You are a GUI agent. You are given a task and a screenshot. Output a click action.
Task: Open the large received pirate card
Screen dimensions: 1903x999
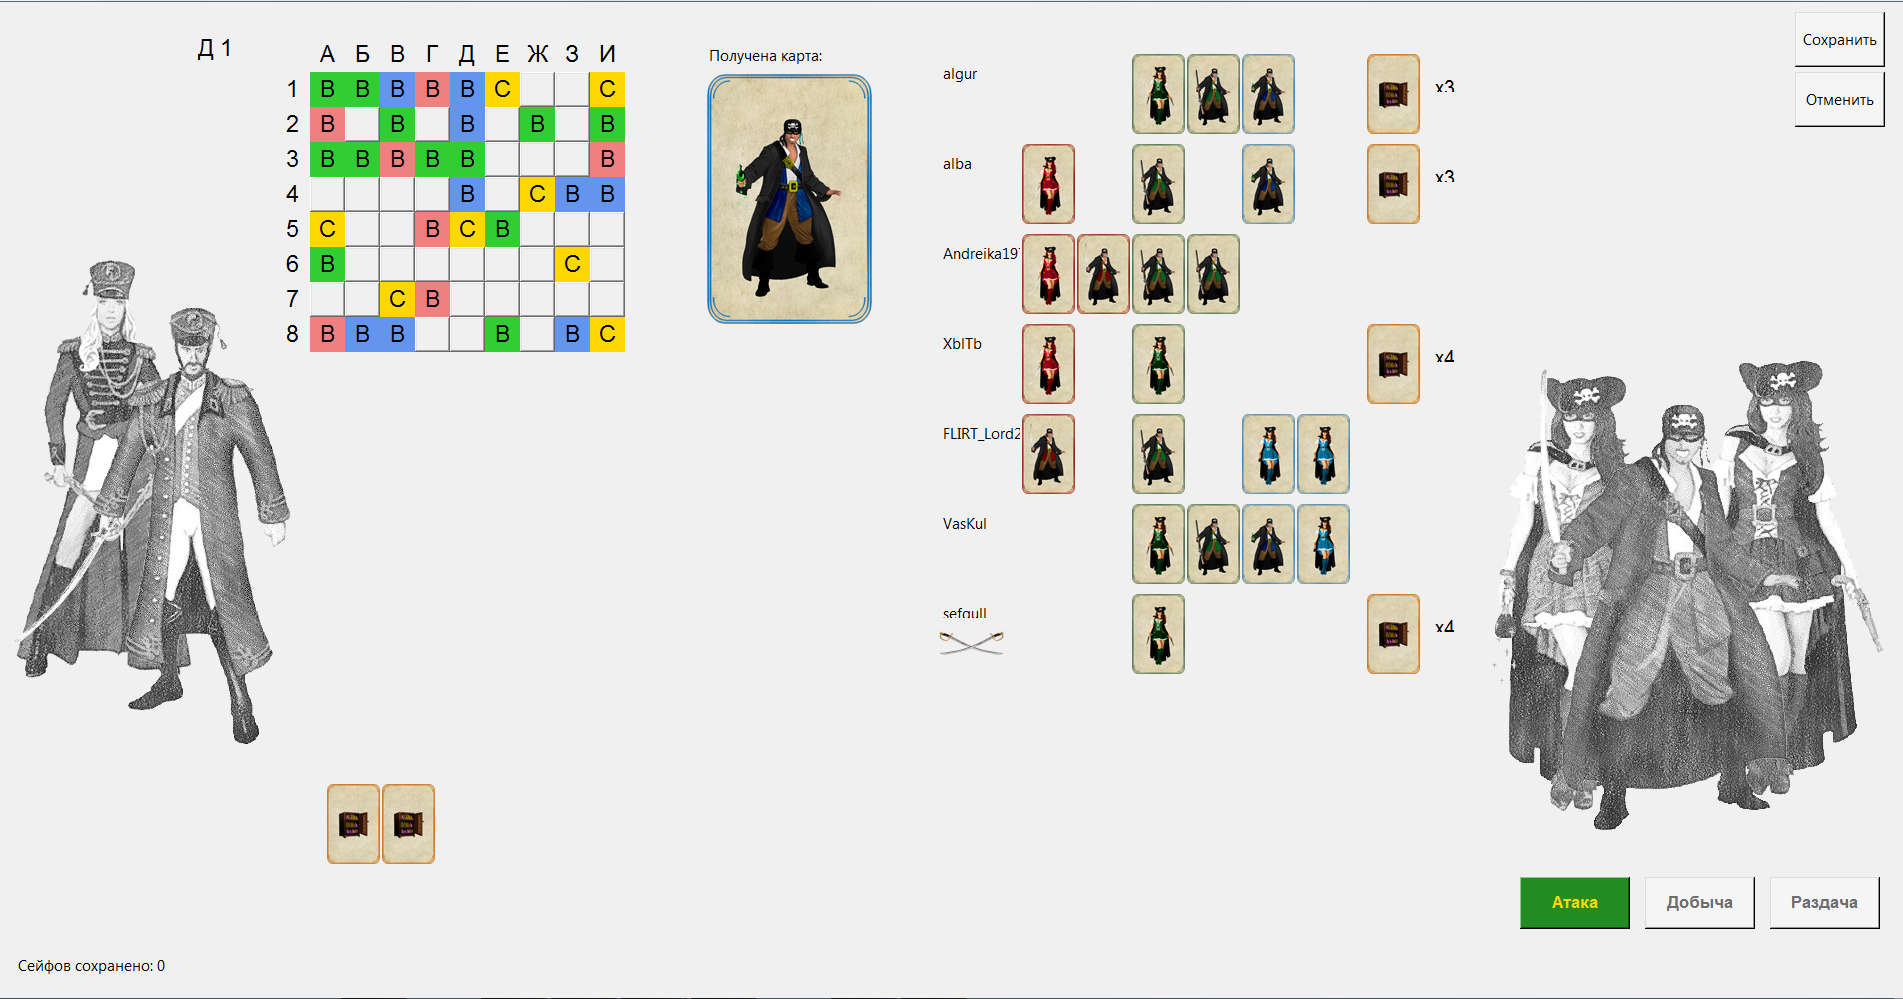click(x=789, y=199)
